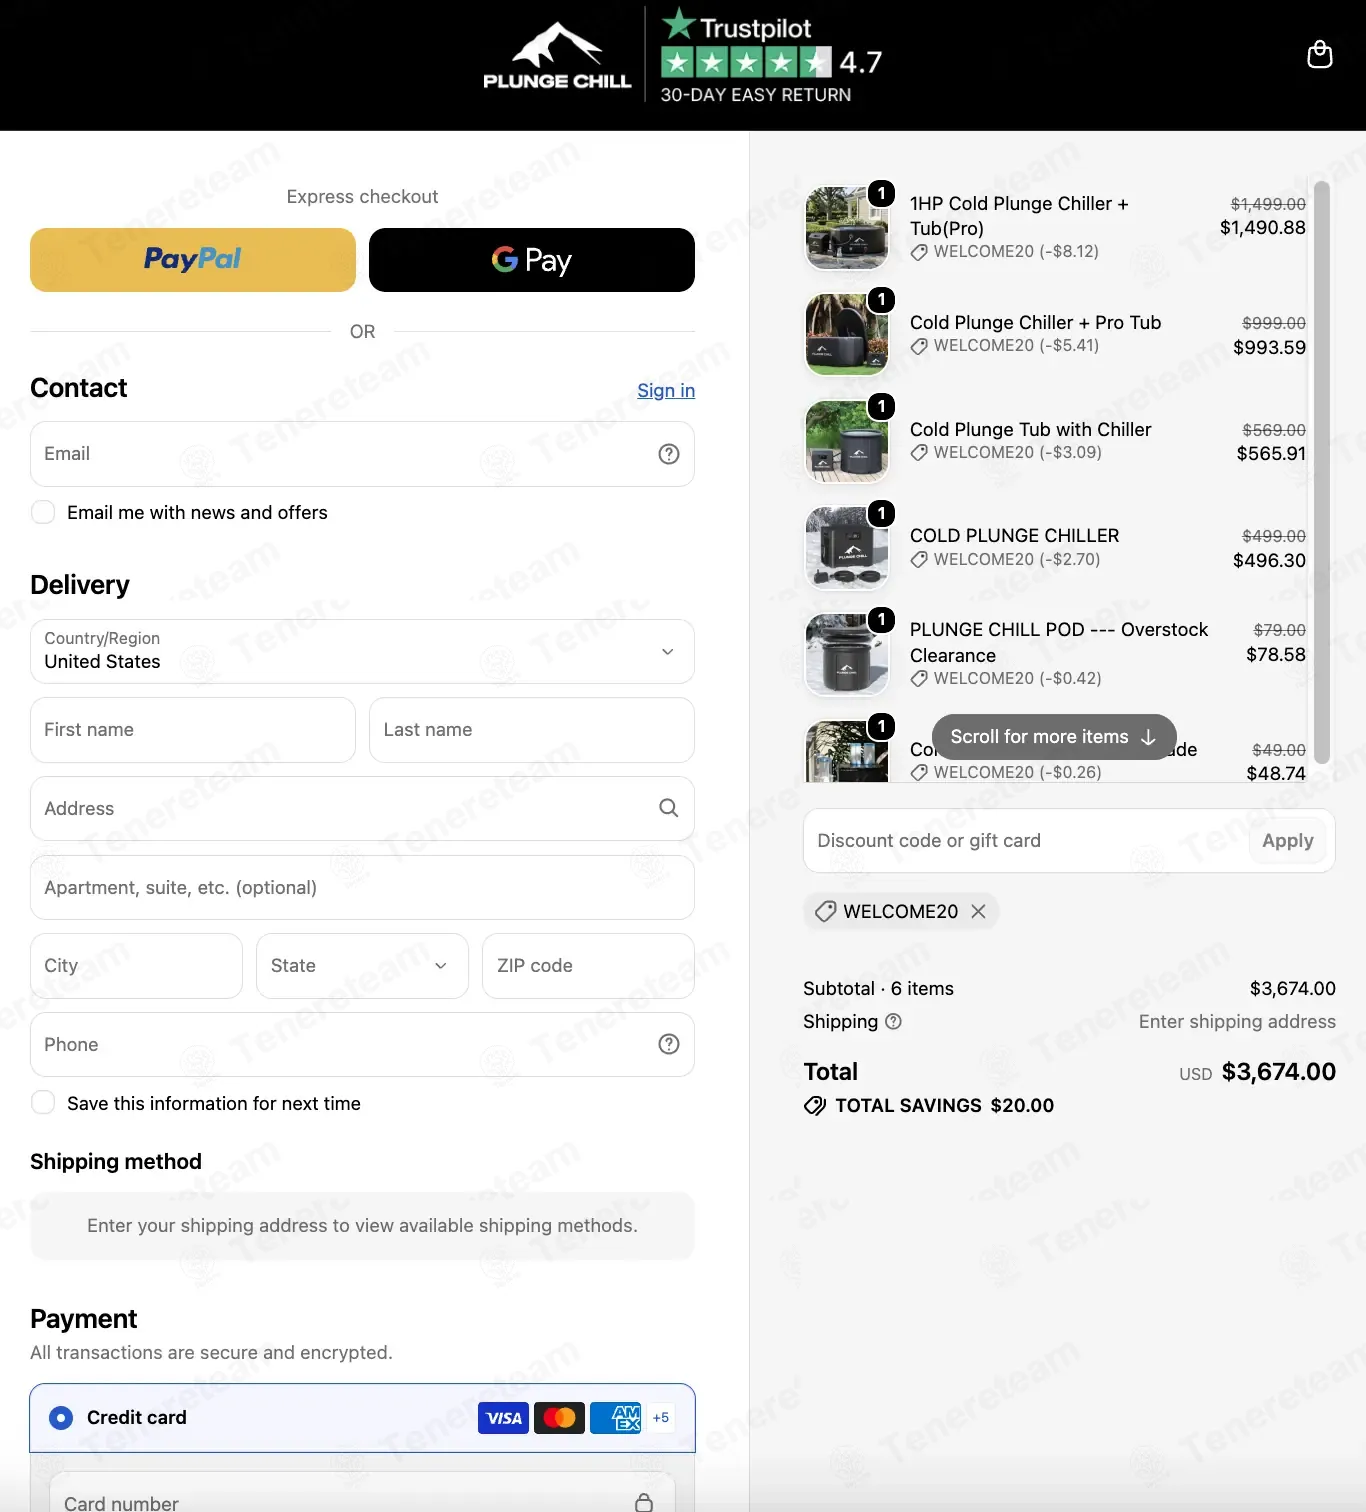This screenshot has width=1366, height=1512.
Task: Focus the Apartment, suite, etc. field
Action: [x=362, y=887]
